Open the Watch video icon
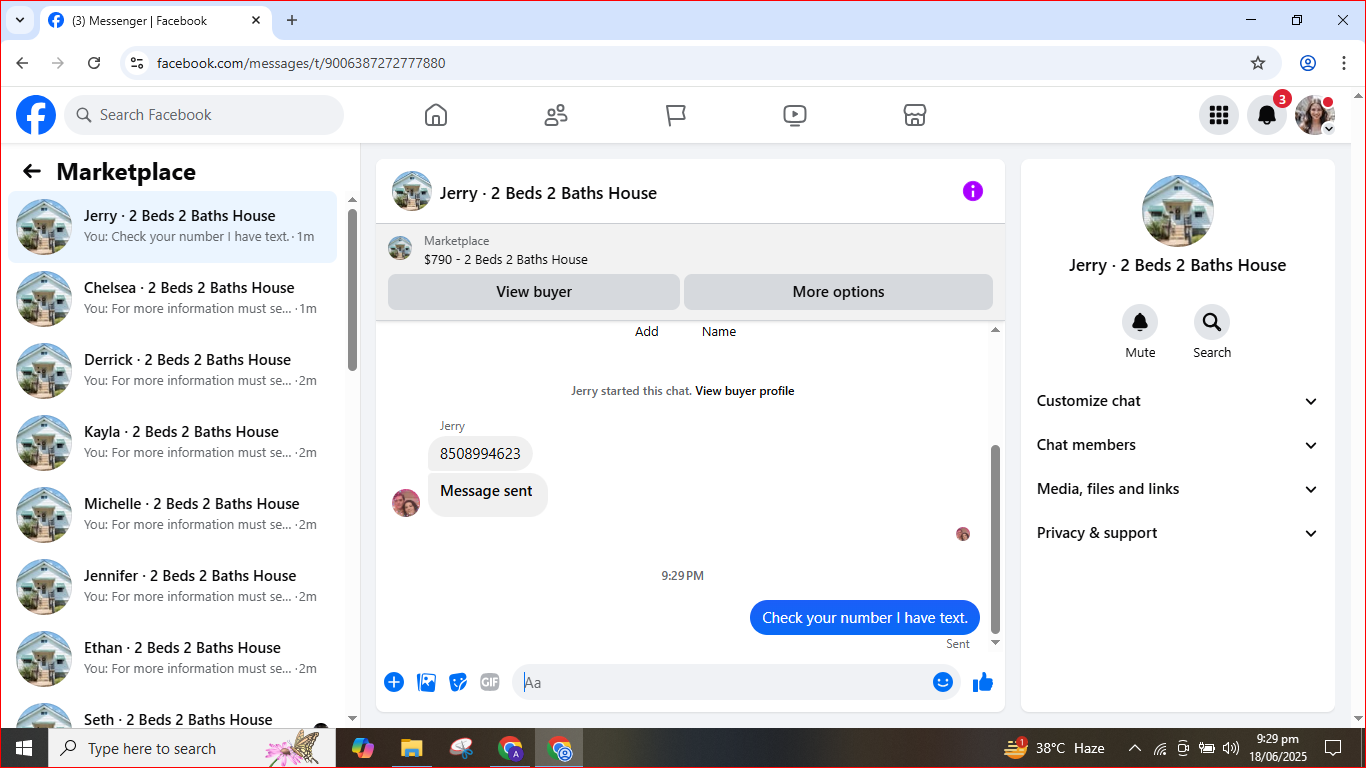The height and width of the screenshot is (768, 1366). [795, 115]
